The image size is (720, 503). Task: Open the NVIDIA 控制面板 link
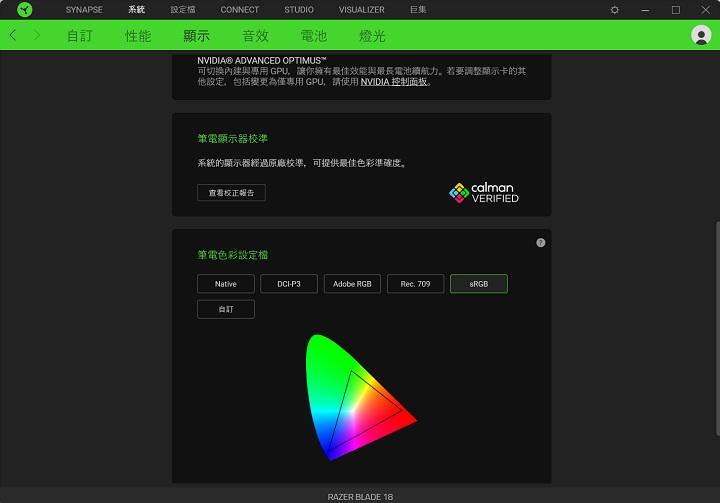tap(394, 82)
